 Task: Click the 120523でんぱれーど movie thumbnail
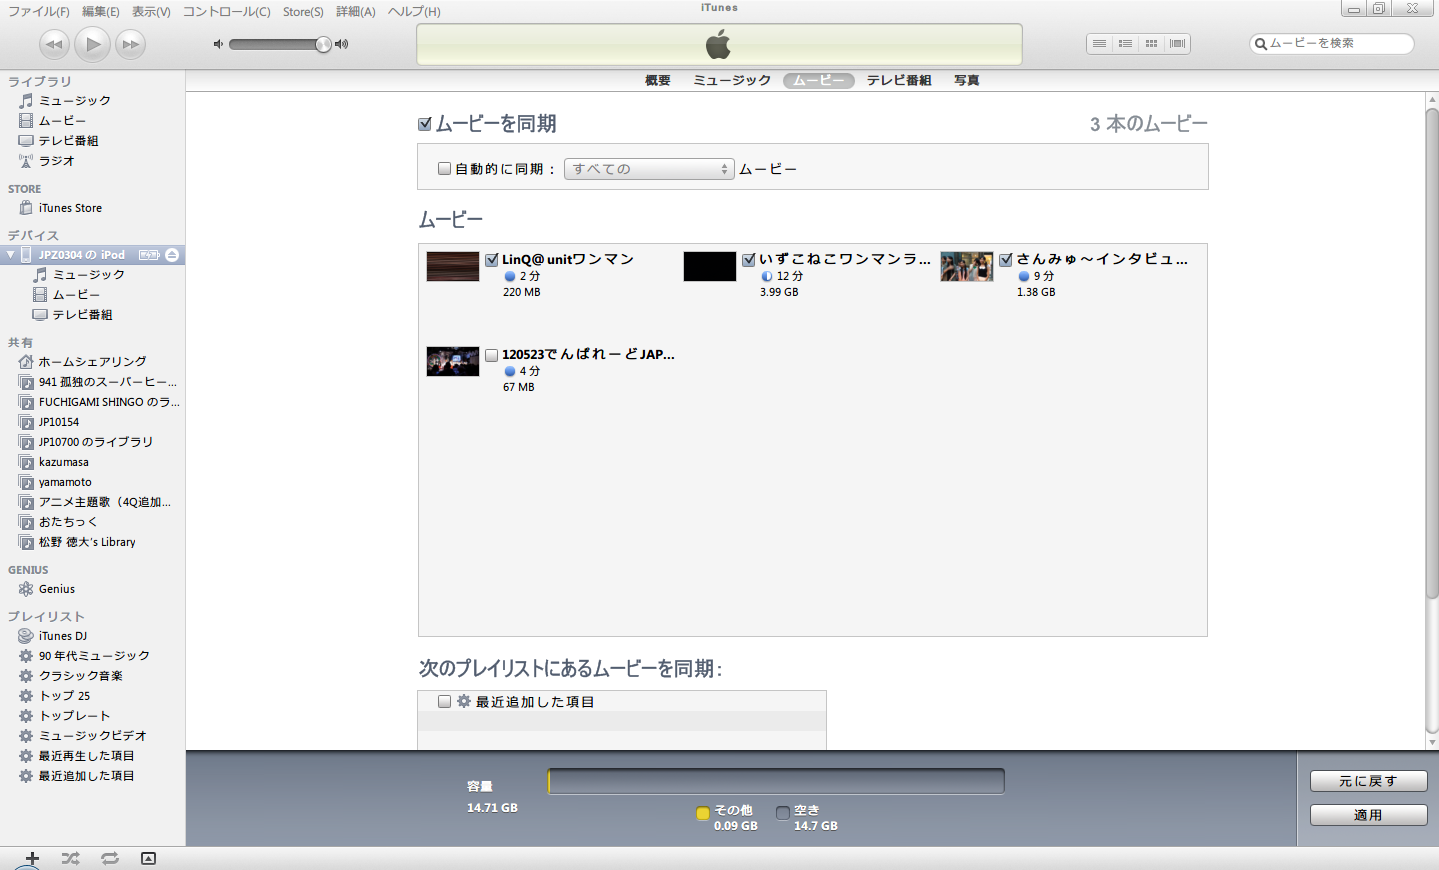tap(453, 362)
